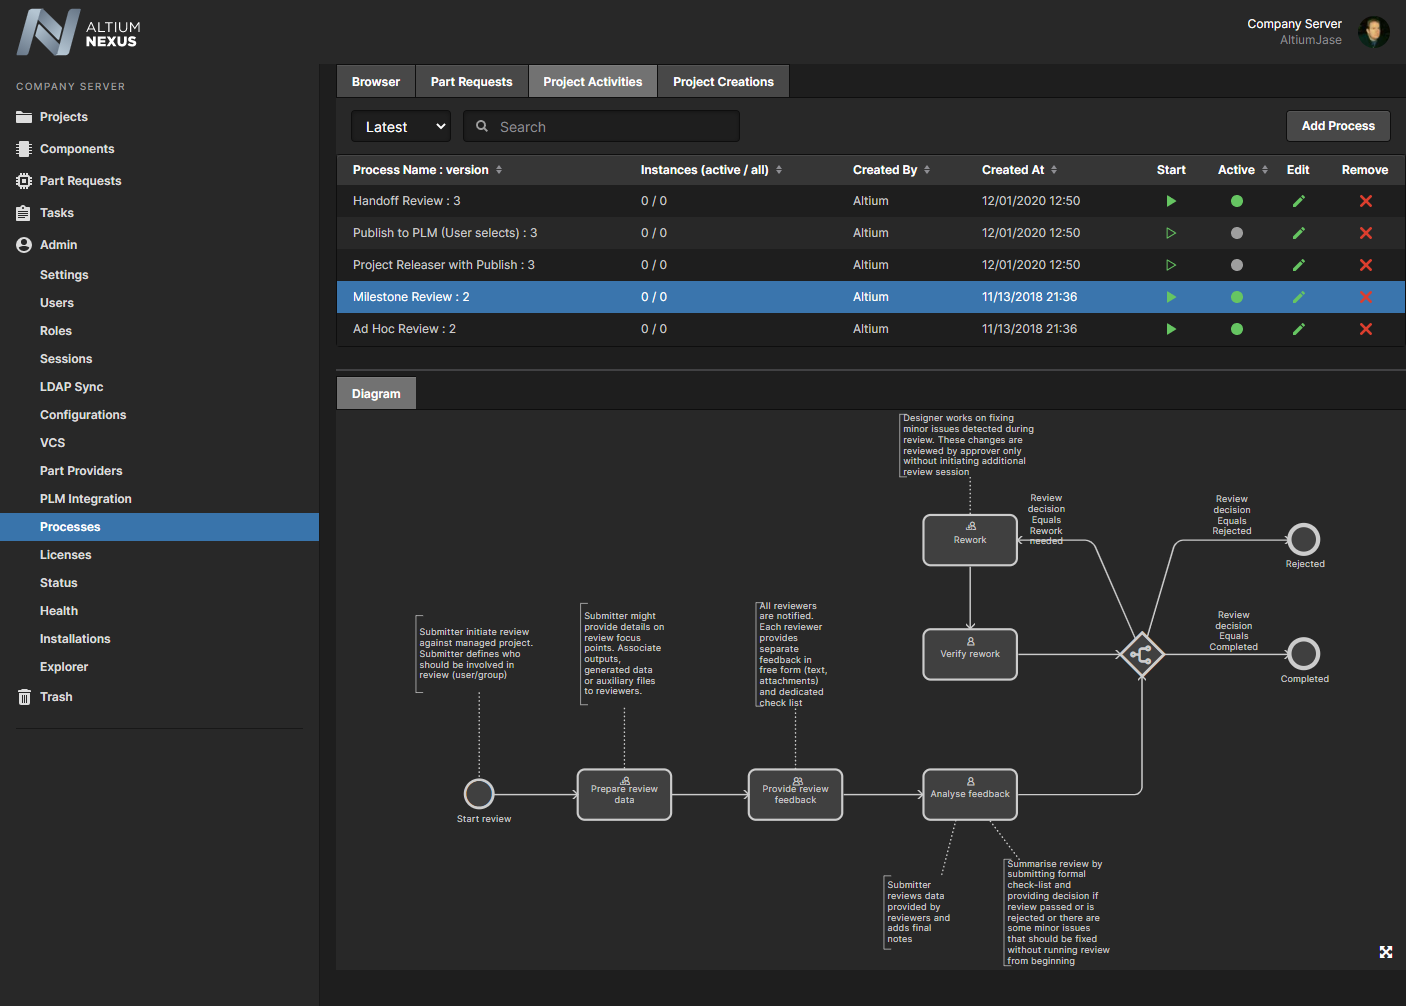Open the Project Creations tab
Image resolution: width=1406 pixels, height=1006 pixels.
click(x=723, y=82)
